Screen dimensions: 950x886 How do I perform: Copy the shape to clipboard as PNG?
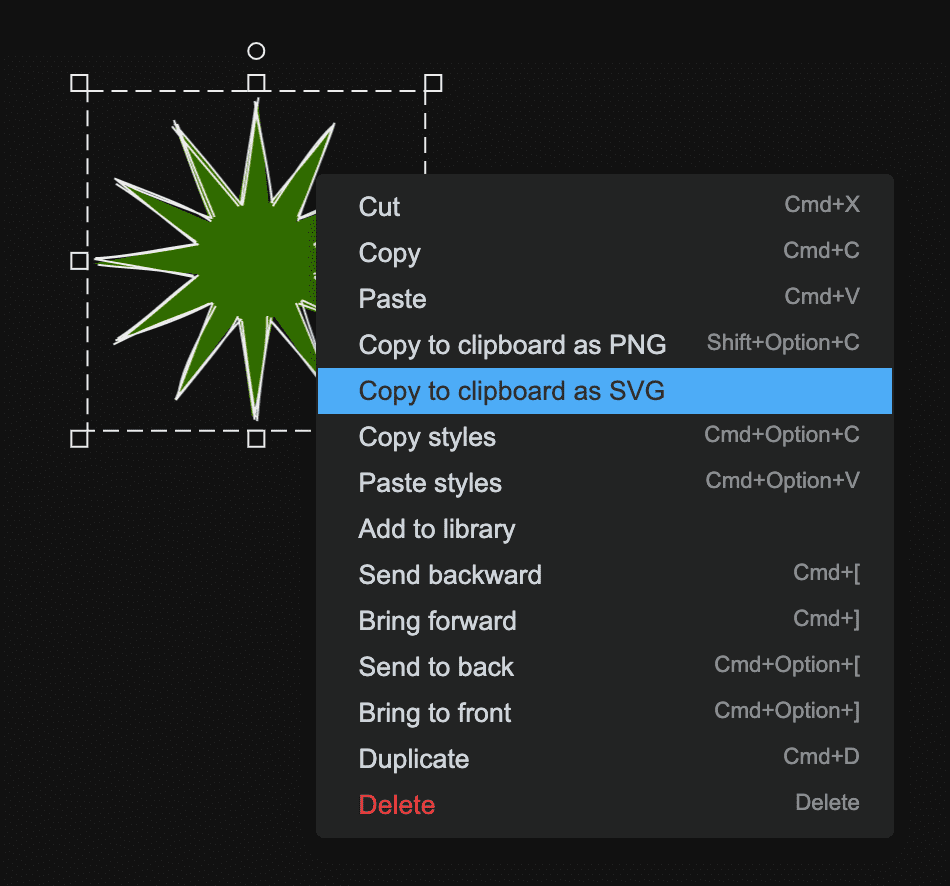pyautogui.click(x=512, y=345)
